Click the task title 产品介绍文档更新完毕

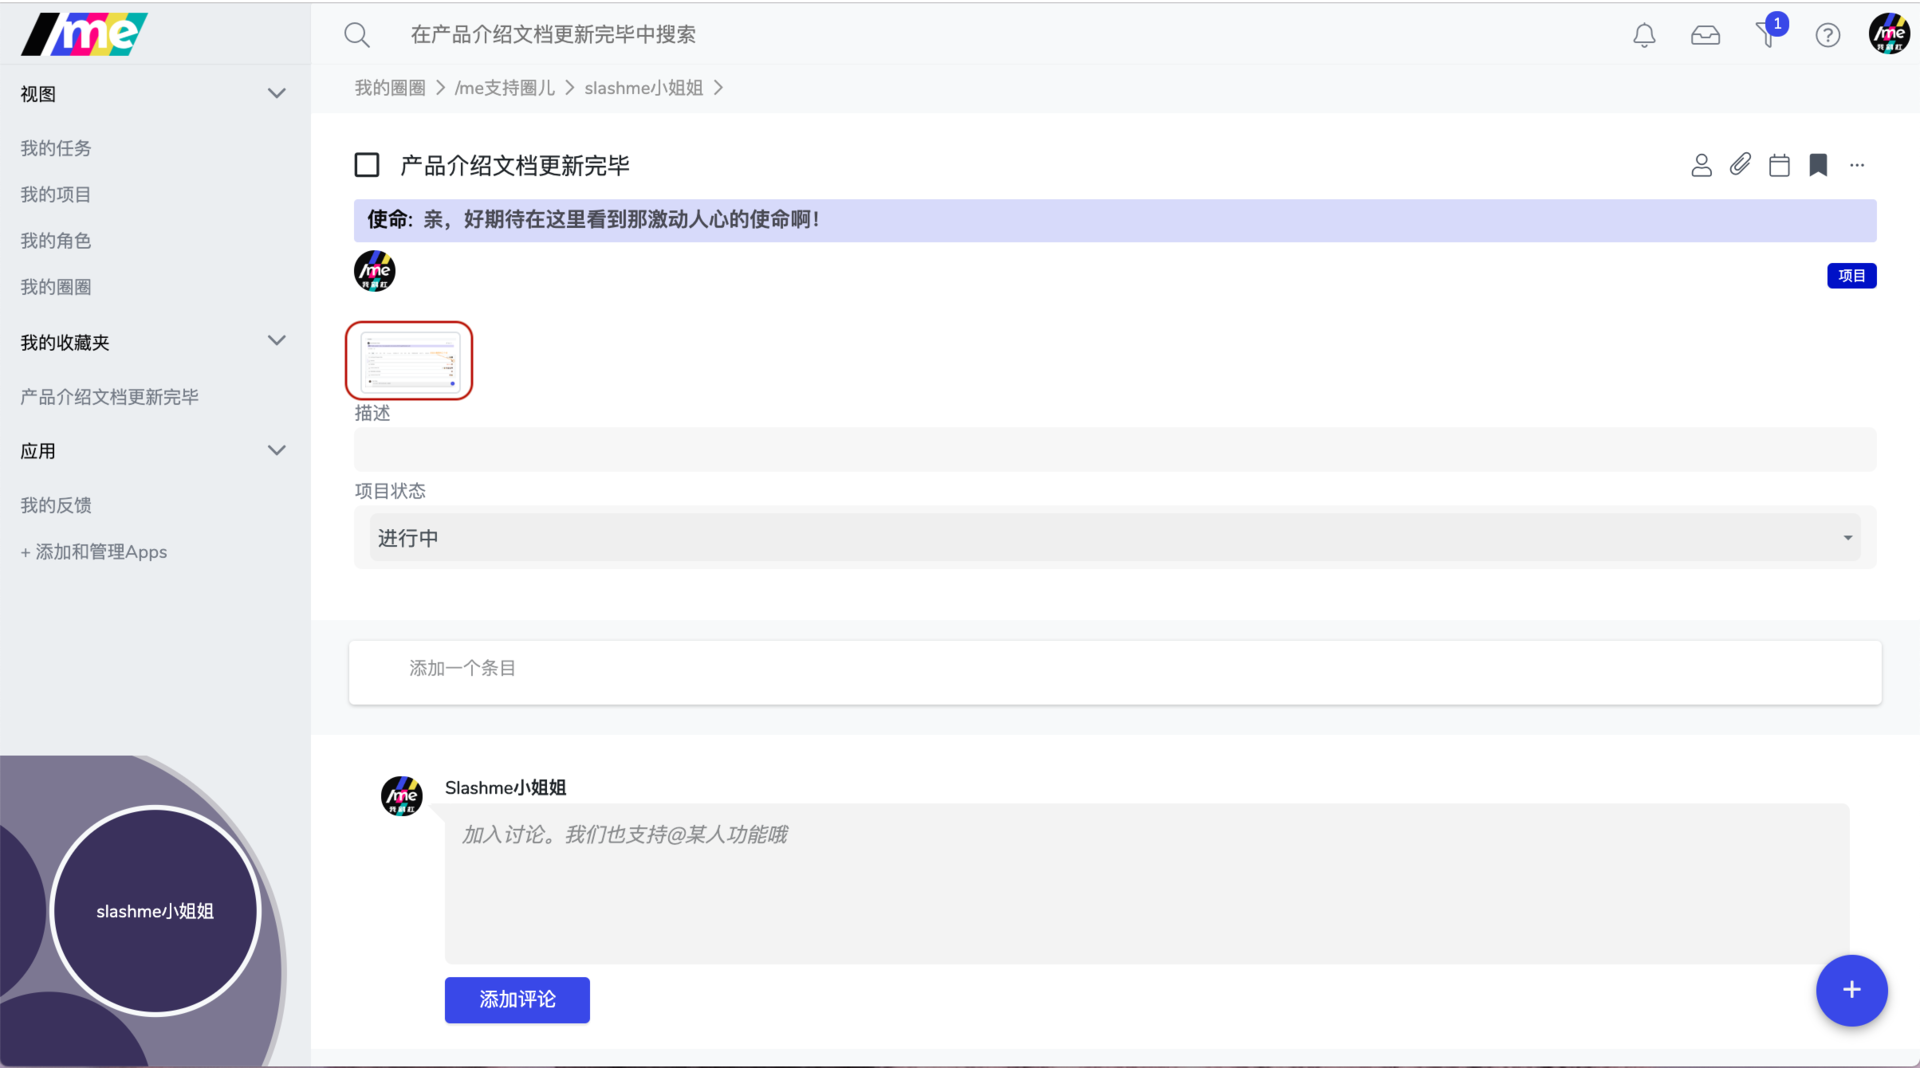515,165
